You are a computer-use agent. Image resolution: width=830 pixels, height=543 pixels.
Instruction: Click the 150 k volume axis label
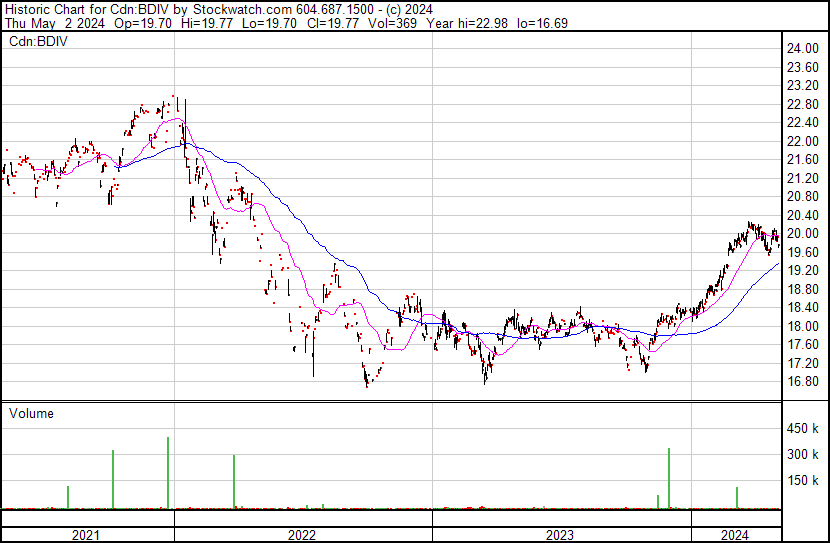click(x=805, y=481)
